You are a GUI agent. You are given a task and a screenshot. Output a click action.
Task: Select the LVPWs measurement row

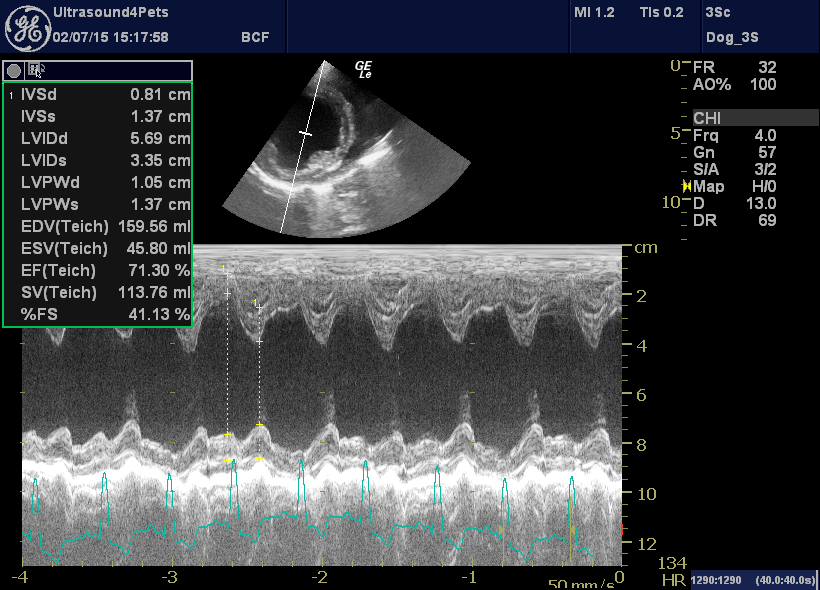[98, 205]
